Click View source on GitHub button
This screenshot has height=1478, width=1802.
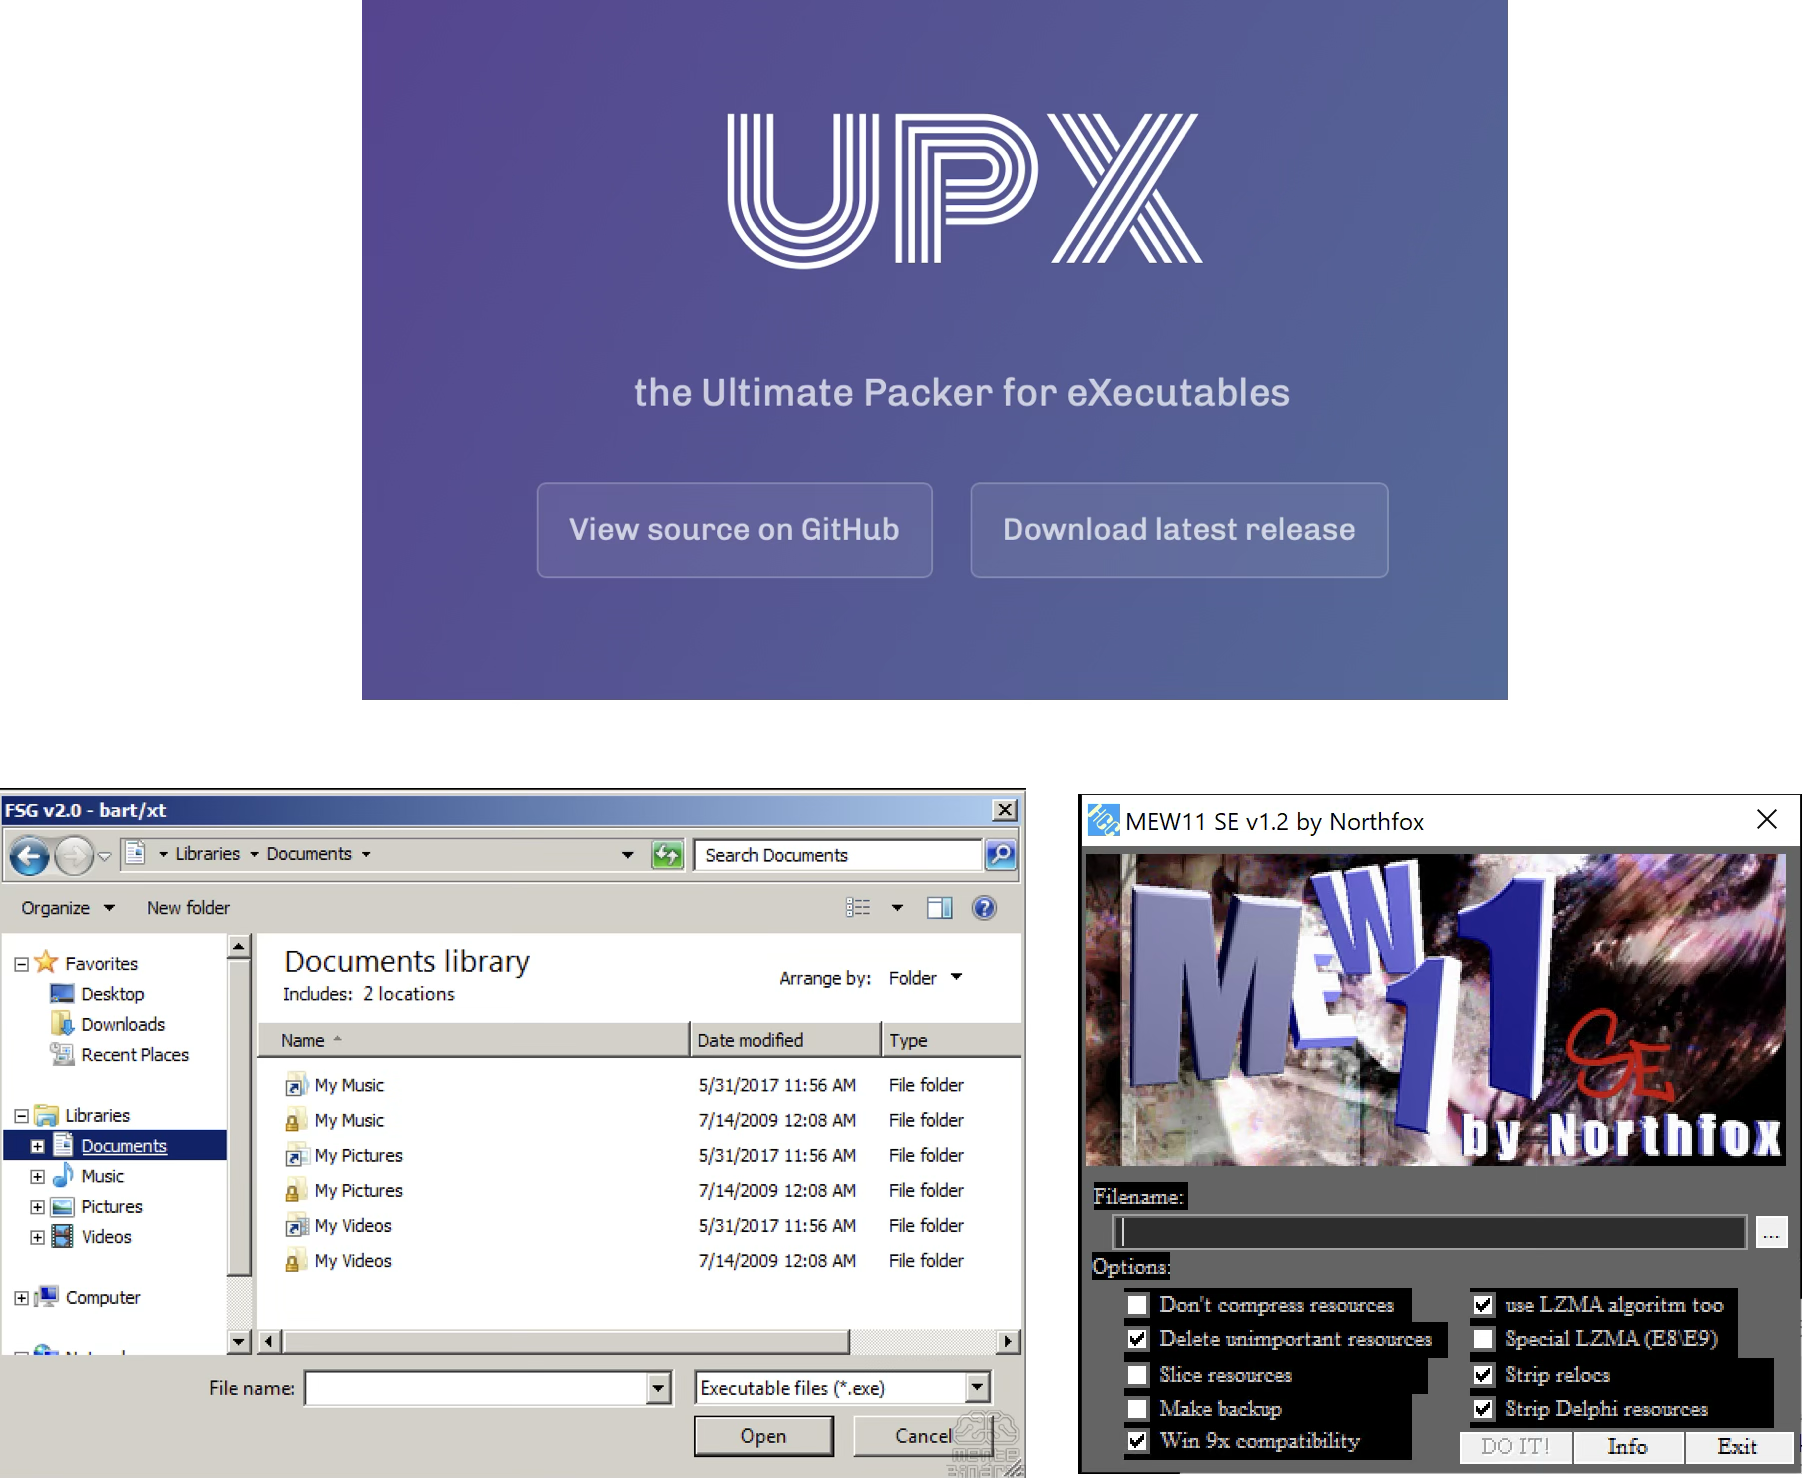coord(734,530)
